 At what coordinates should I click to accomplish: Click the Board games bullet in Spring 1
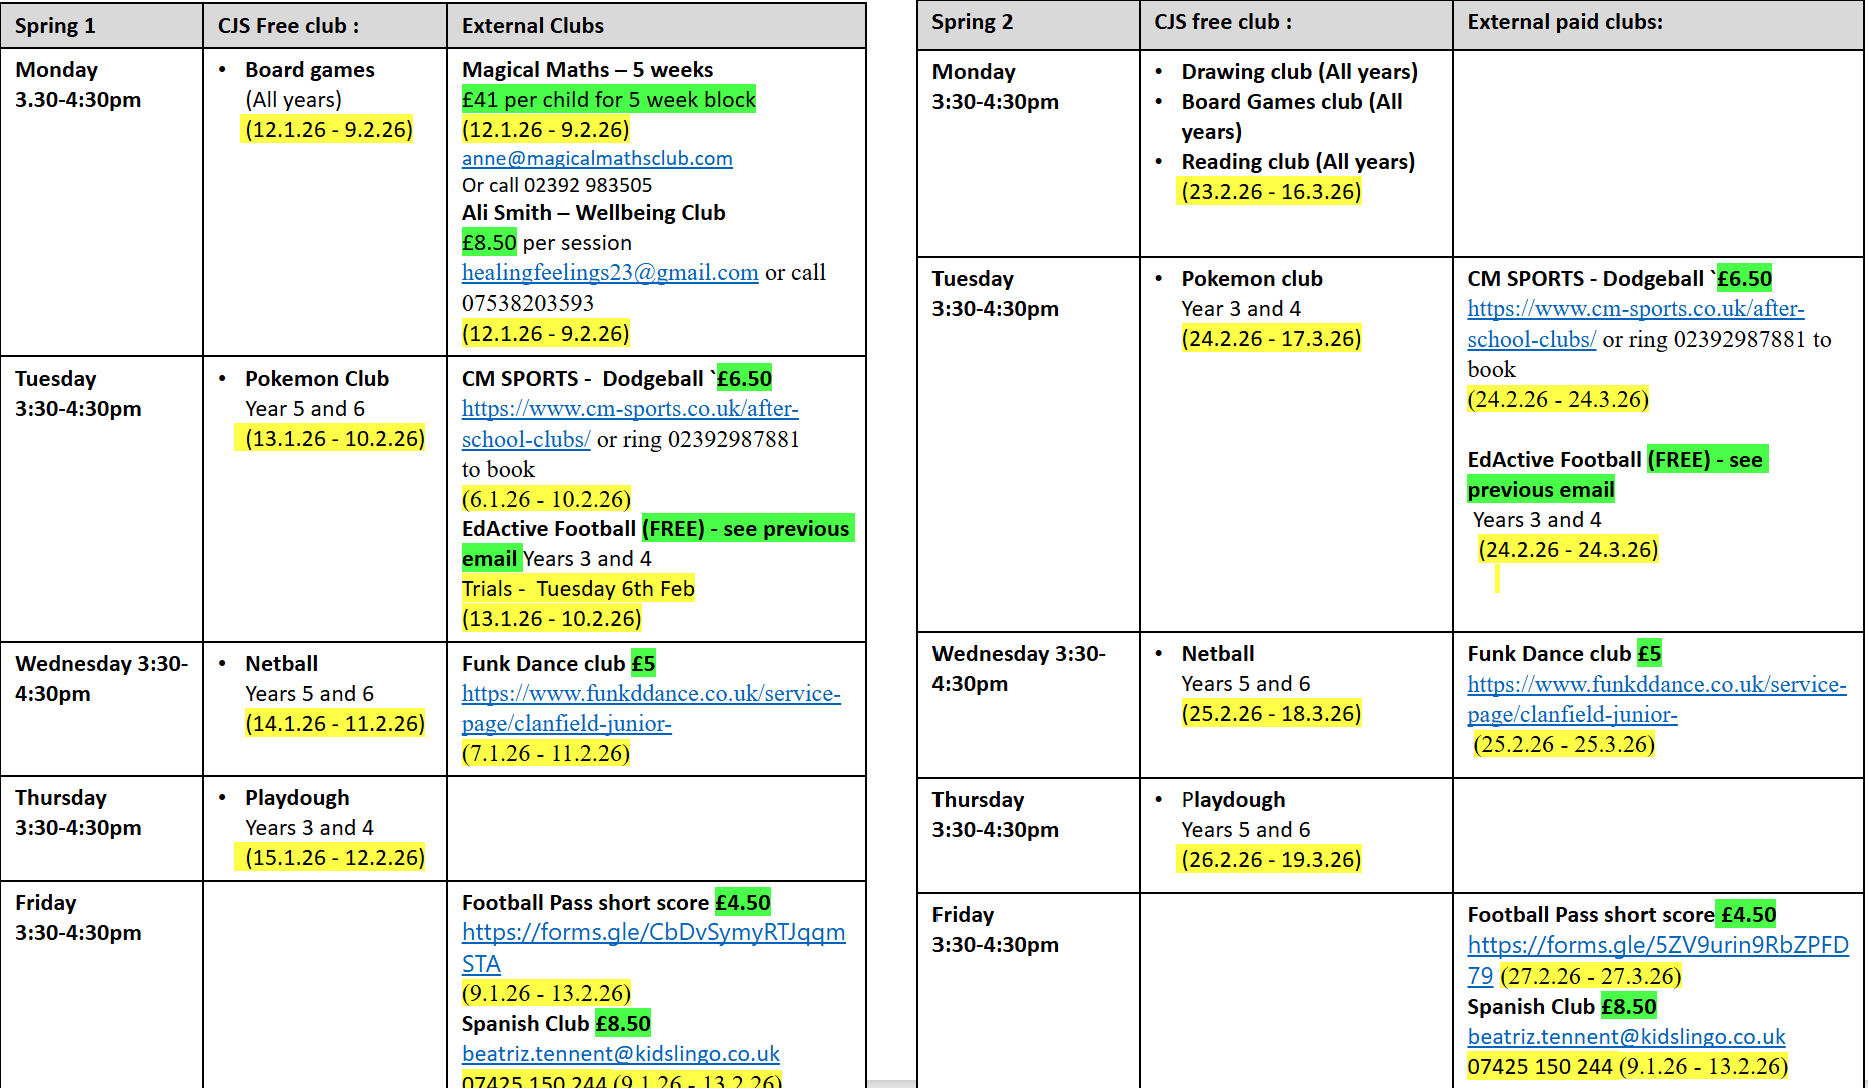click(309, 70)
